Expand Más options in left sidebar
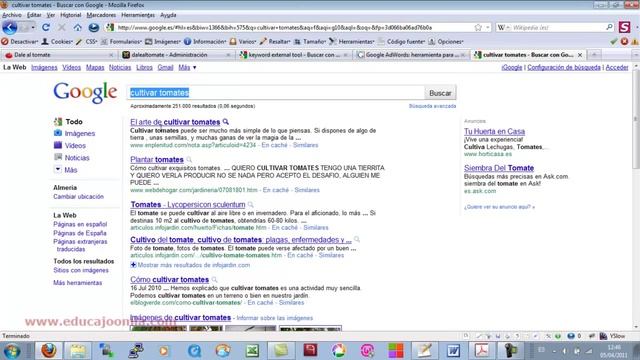The height and width of the screenshot is (360, 640). pos(70,170)
